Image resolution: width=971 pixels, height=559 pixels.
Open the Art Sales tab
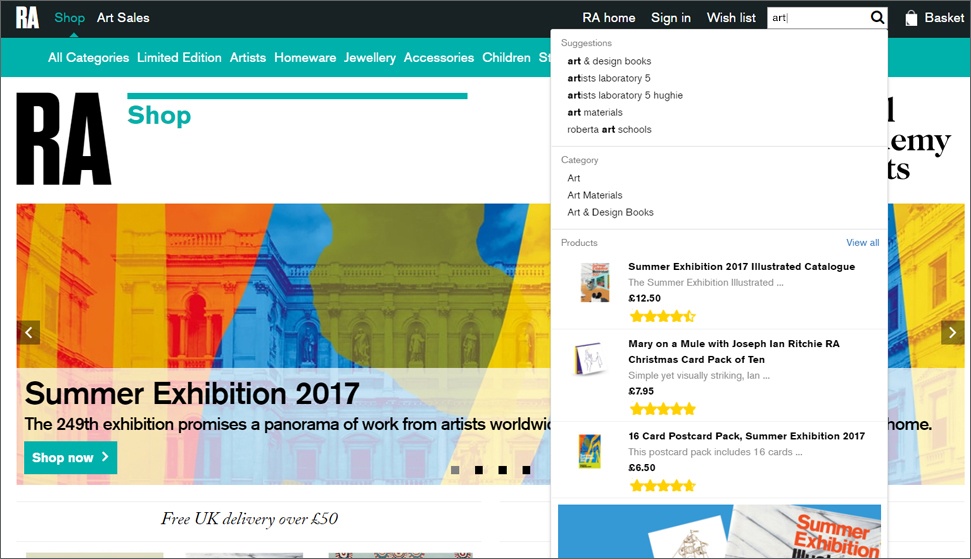123,18
